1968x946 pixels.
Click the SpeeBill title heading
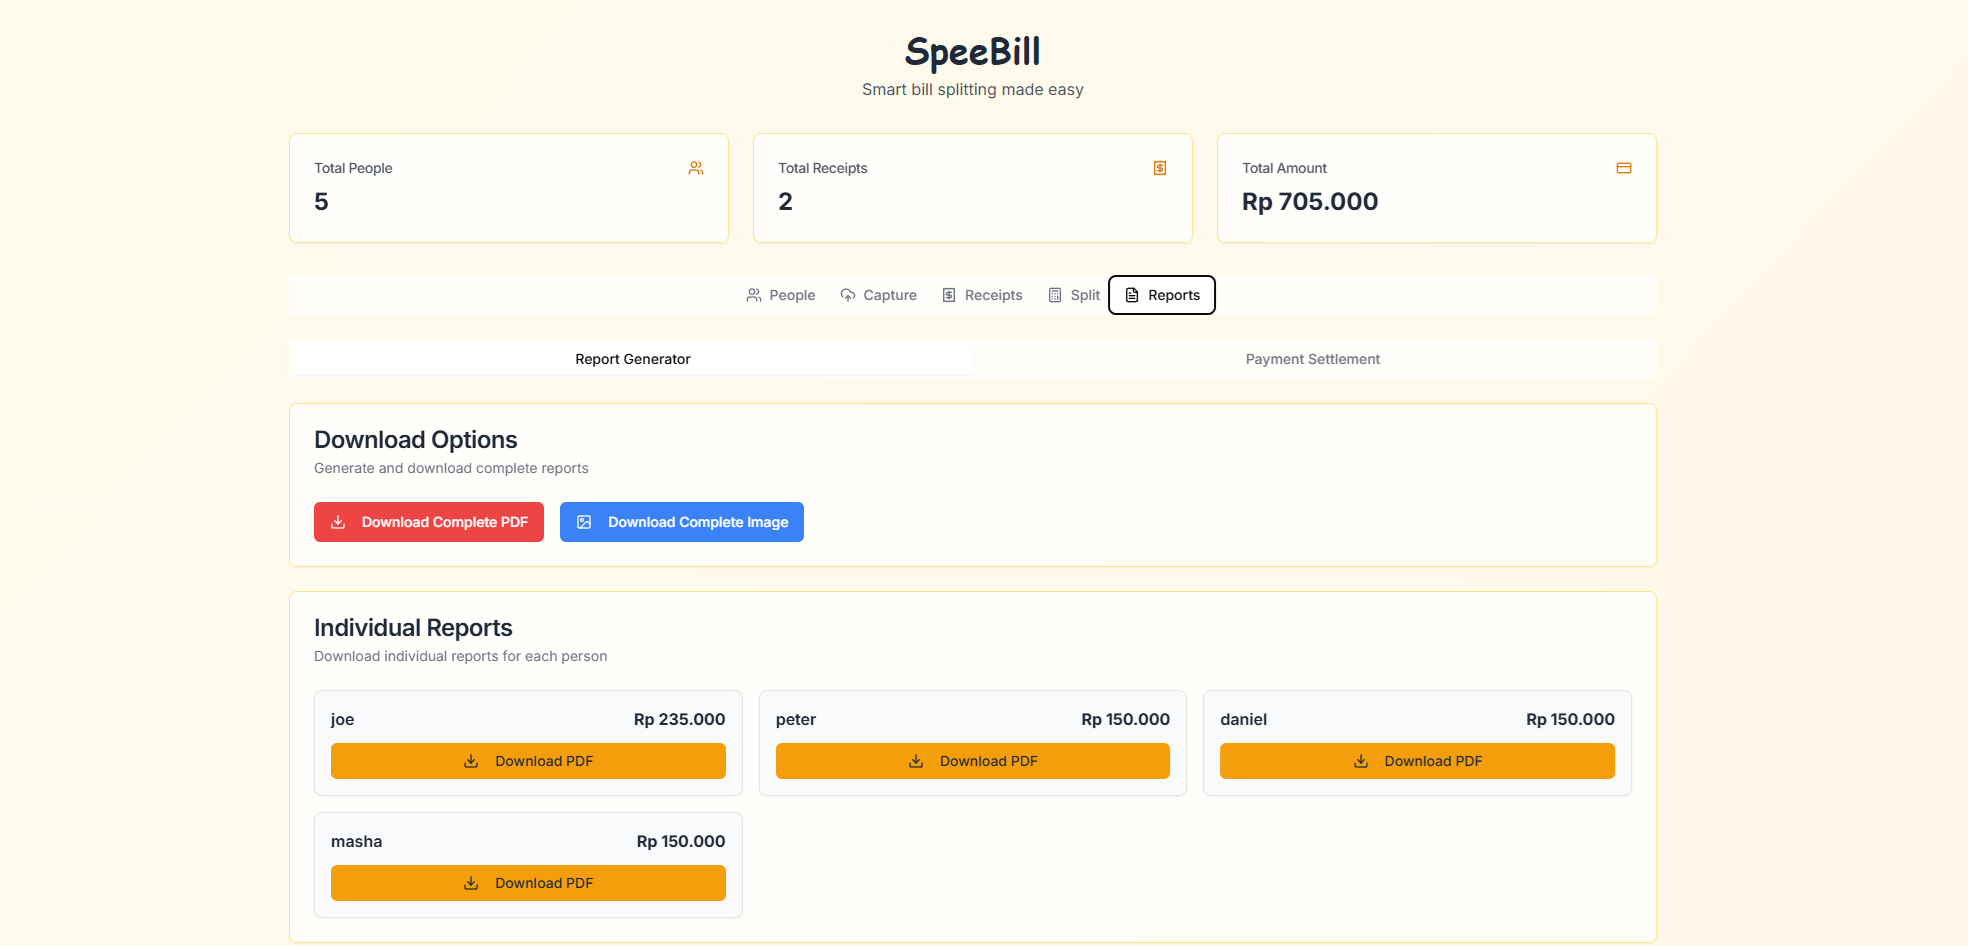pos(972,52)
